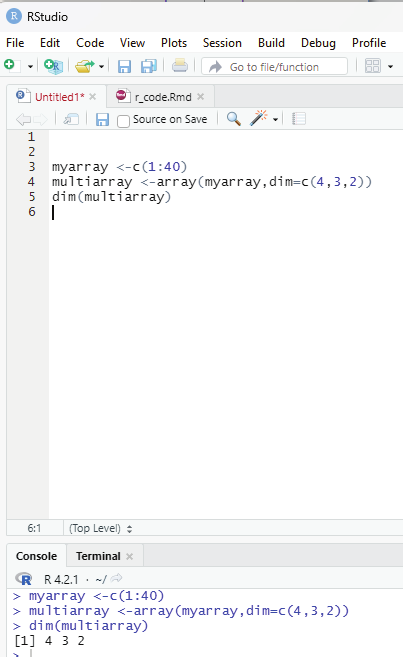Open the Session menu
The width and height of the screenshot is (403, 657).
222,43
